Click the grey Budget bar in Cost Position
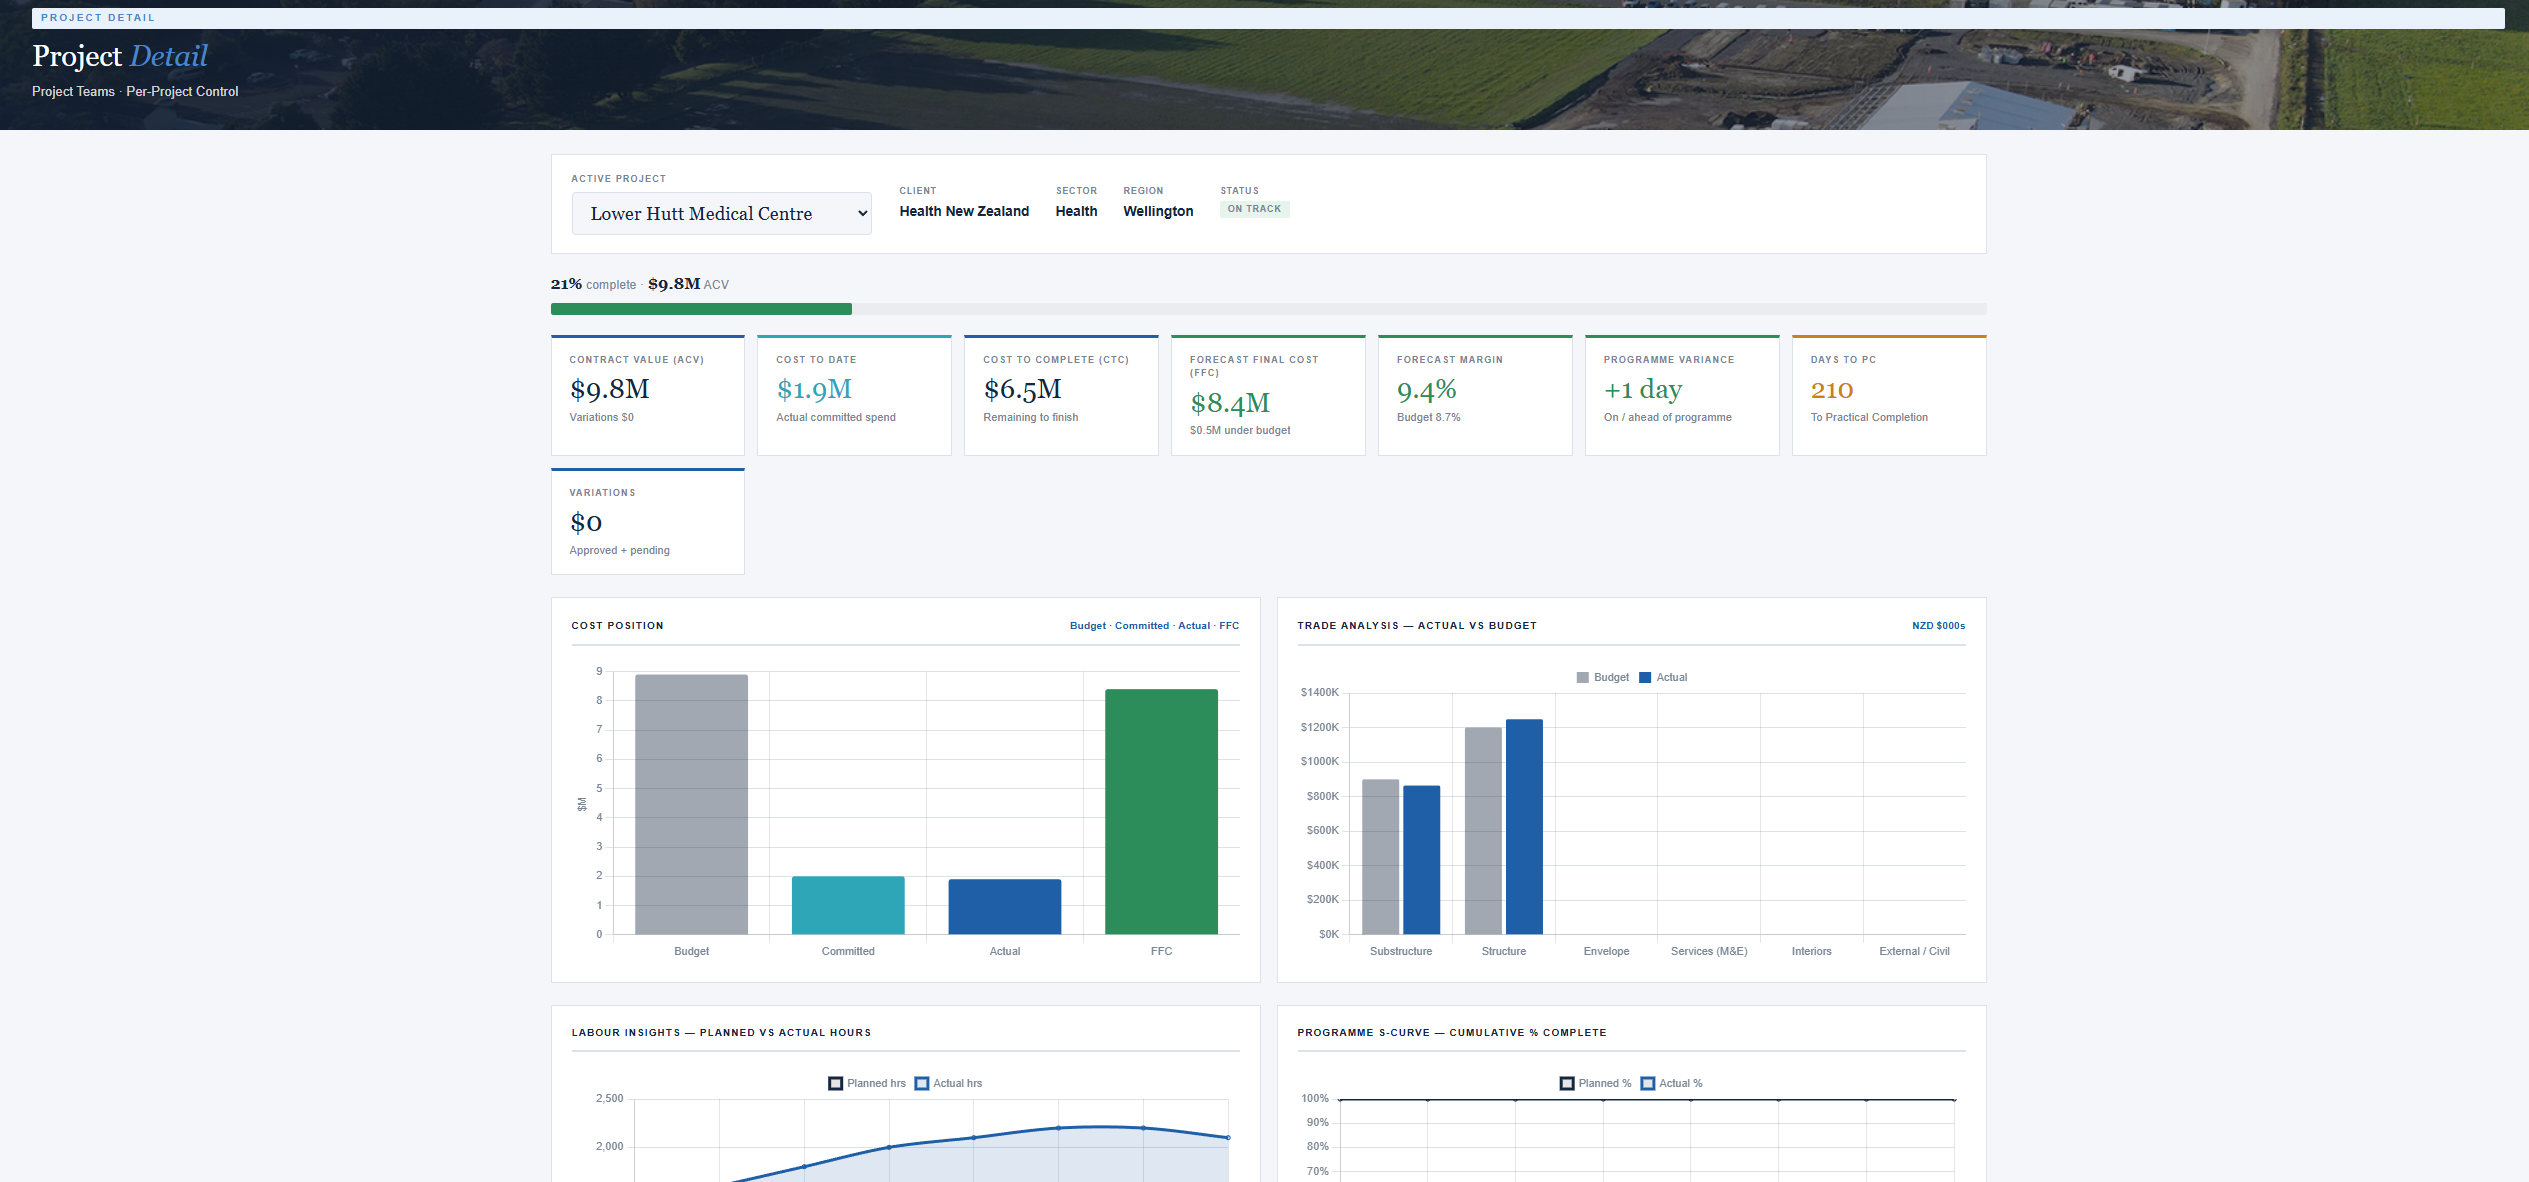This screenshot has width=2529, height=1182. coord(691,804)
